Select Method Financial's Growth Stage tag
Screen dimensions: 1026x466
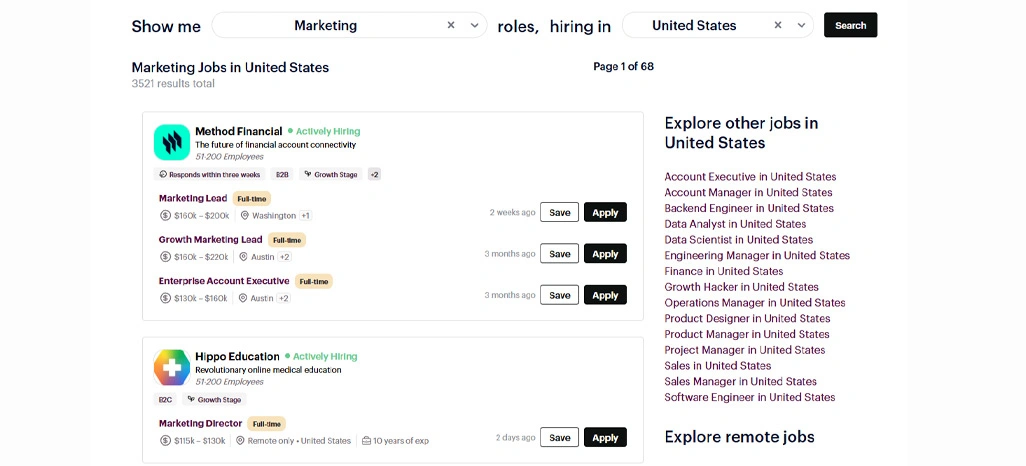tap(331, 175)
